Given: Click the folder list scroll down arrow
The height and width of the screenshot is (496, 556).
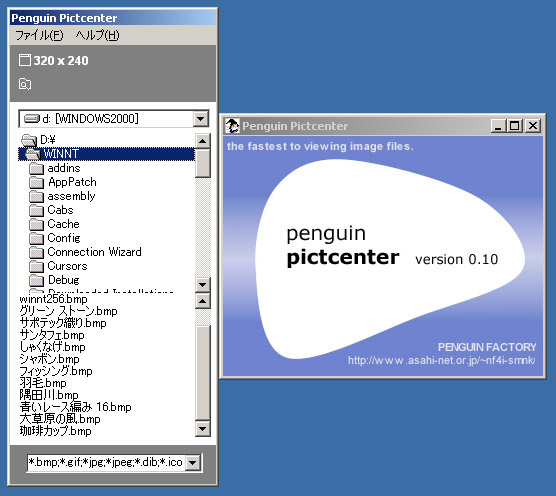Looking at the screenshot, I should [x=202, y=284].
